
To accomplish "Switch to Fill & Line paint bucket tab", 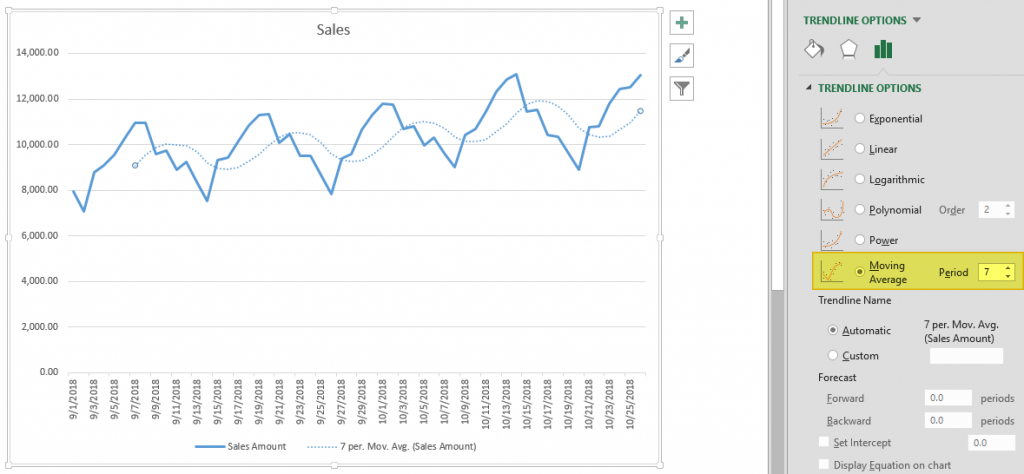I will [814, 49].
